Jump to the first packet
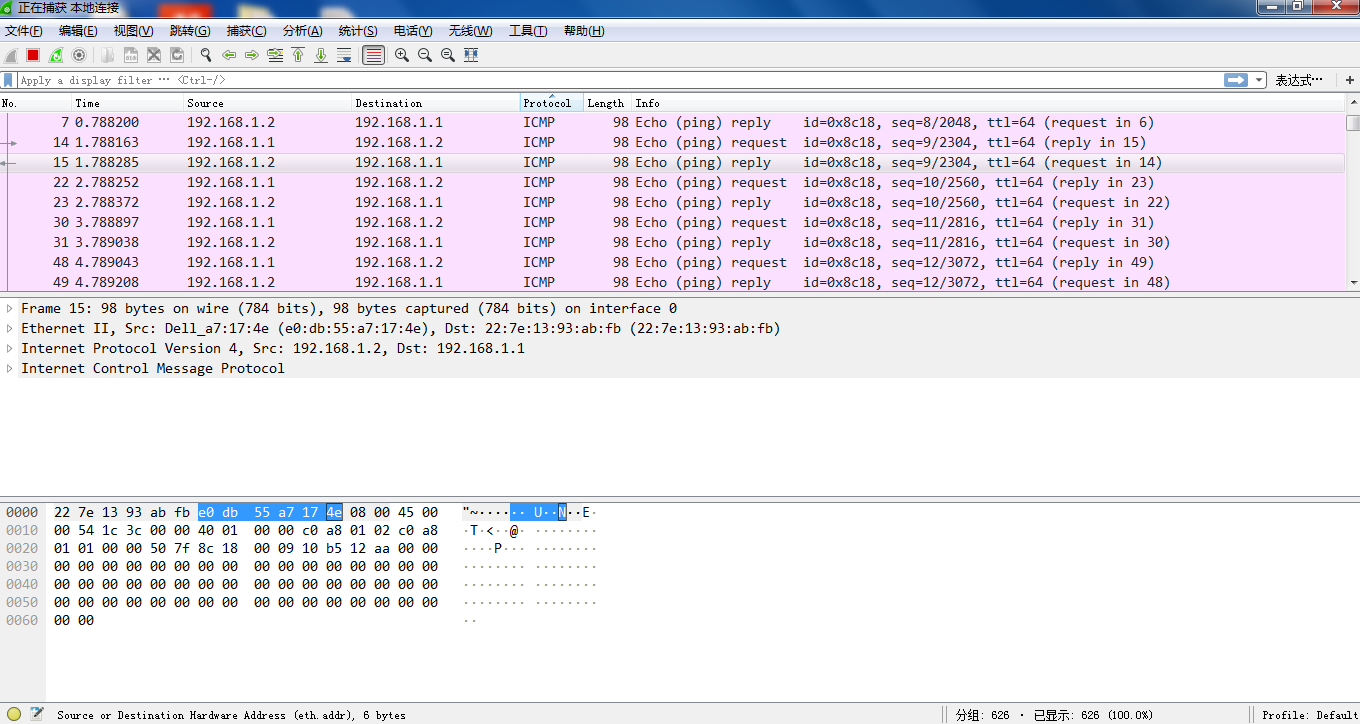 [298, 55]
